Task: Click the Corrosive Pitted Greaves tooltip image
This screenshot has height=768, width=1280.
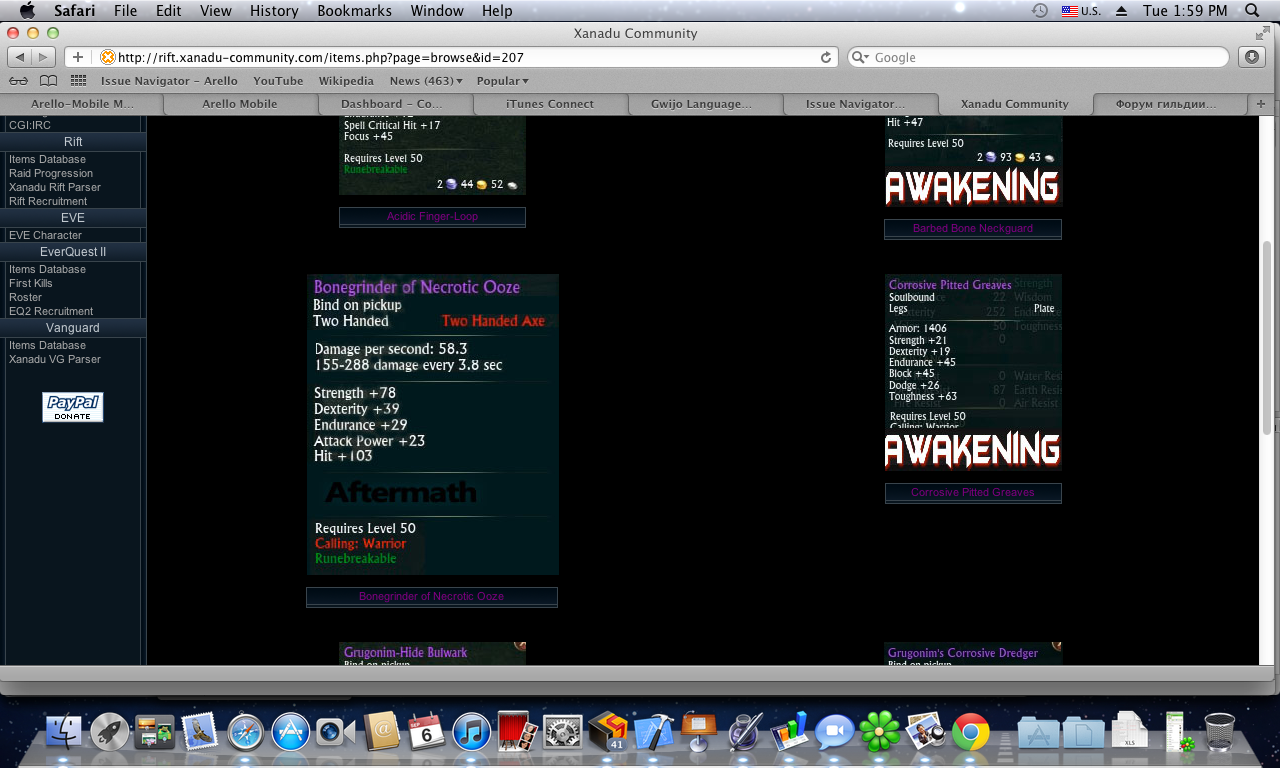Action: pos(973,372)
